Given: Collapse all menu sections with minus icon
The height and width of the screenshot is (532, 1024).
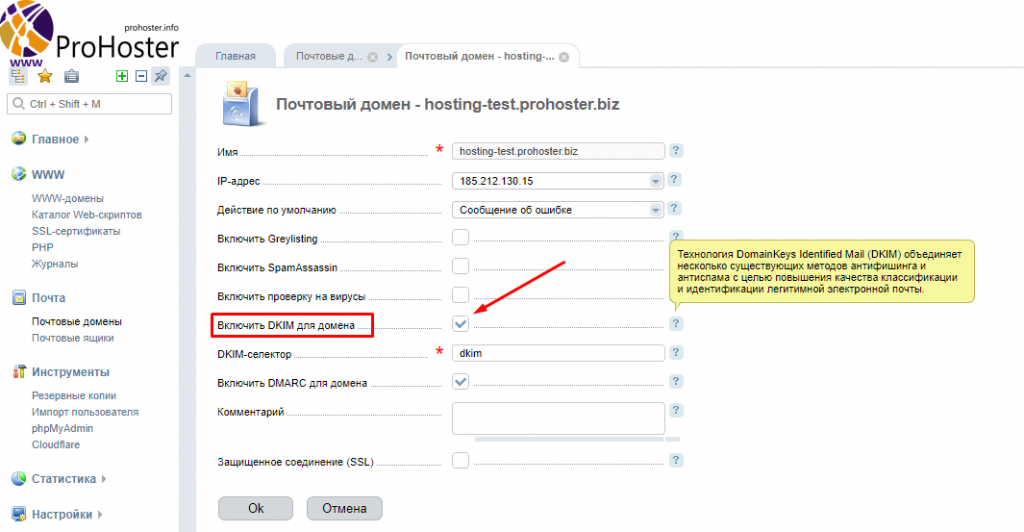Looking at the screenshot, I should 141,76.
